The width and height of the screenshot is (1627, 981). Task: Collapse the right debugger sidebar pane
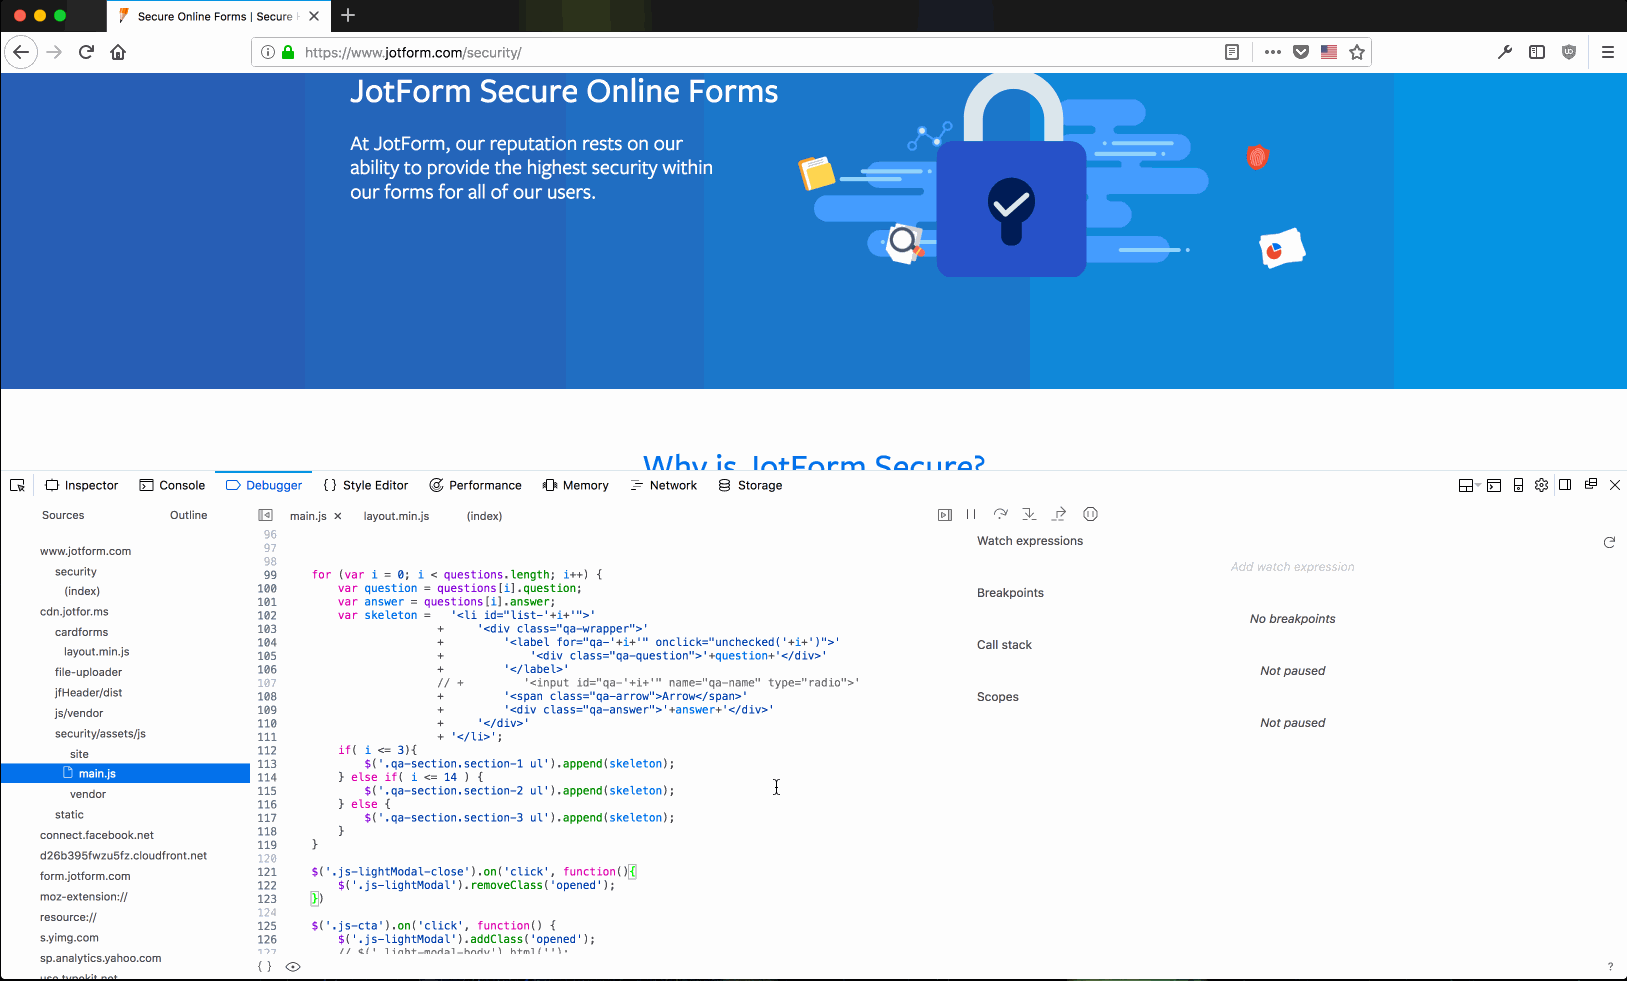pyautogui.click(x=945, y=515)
